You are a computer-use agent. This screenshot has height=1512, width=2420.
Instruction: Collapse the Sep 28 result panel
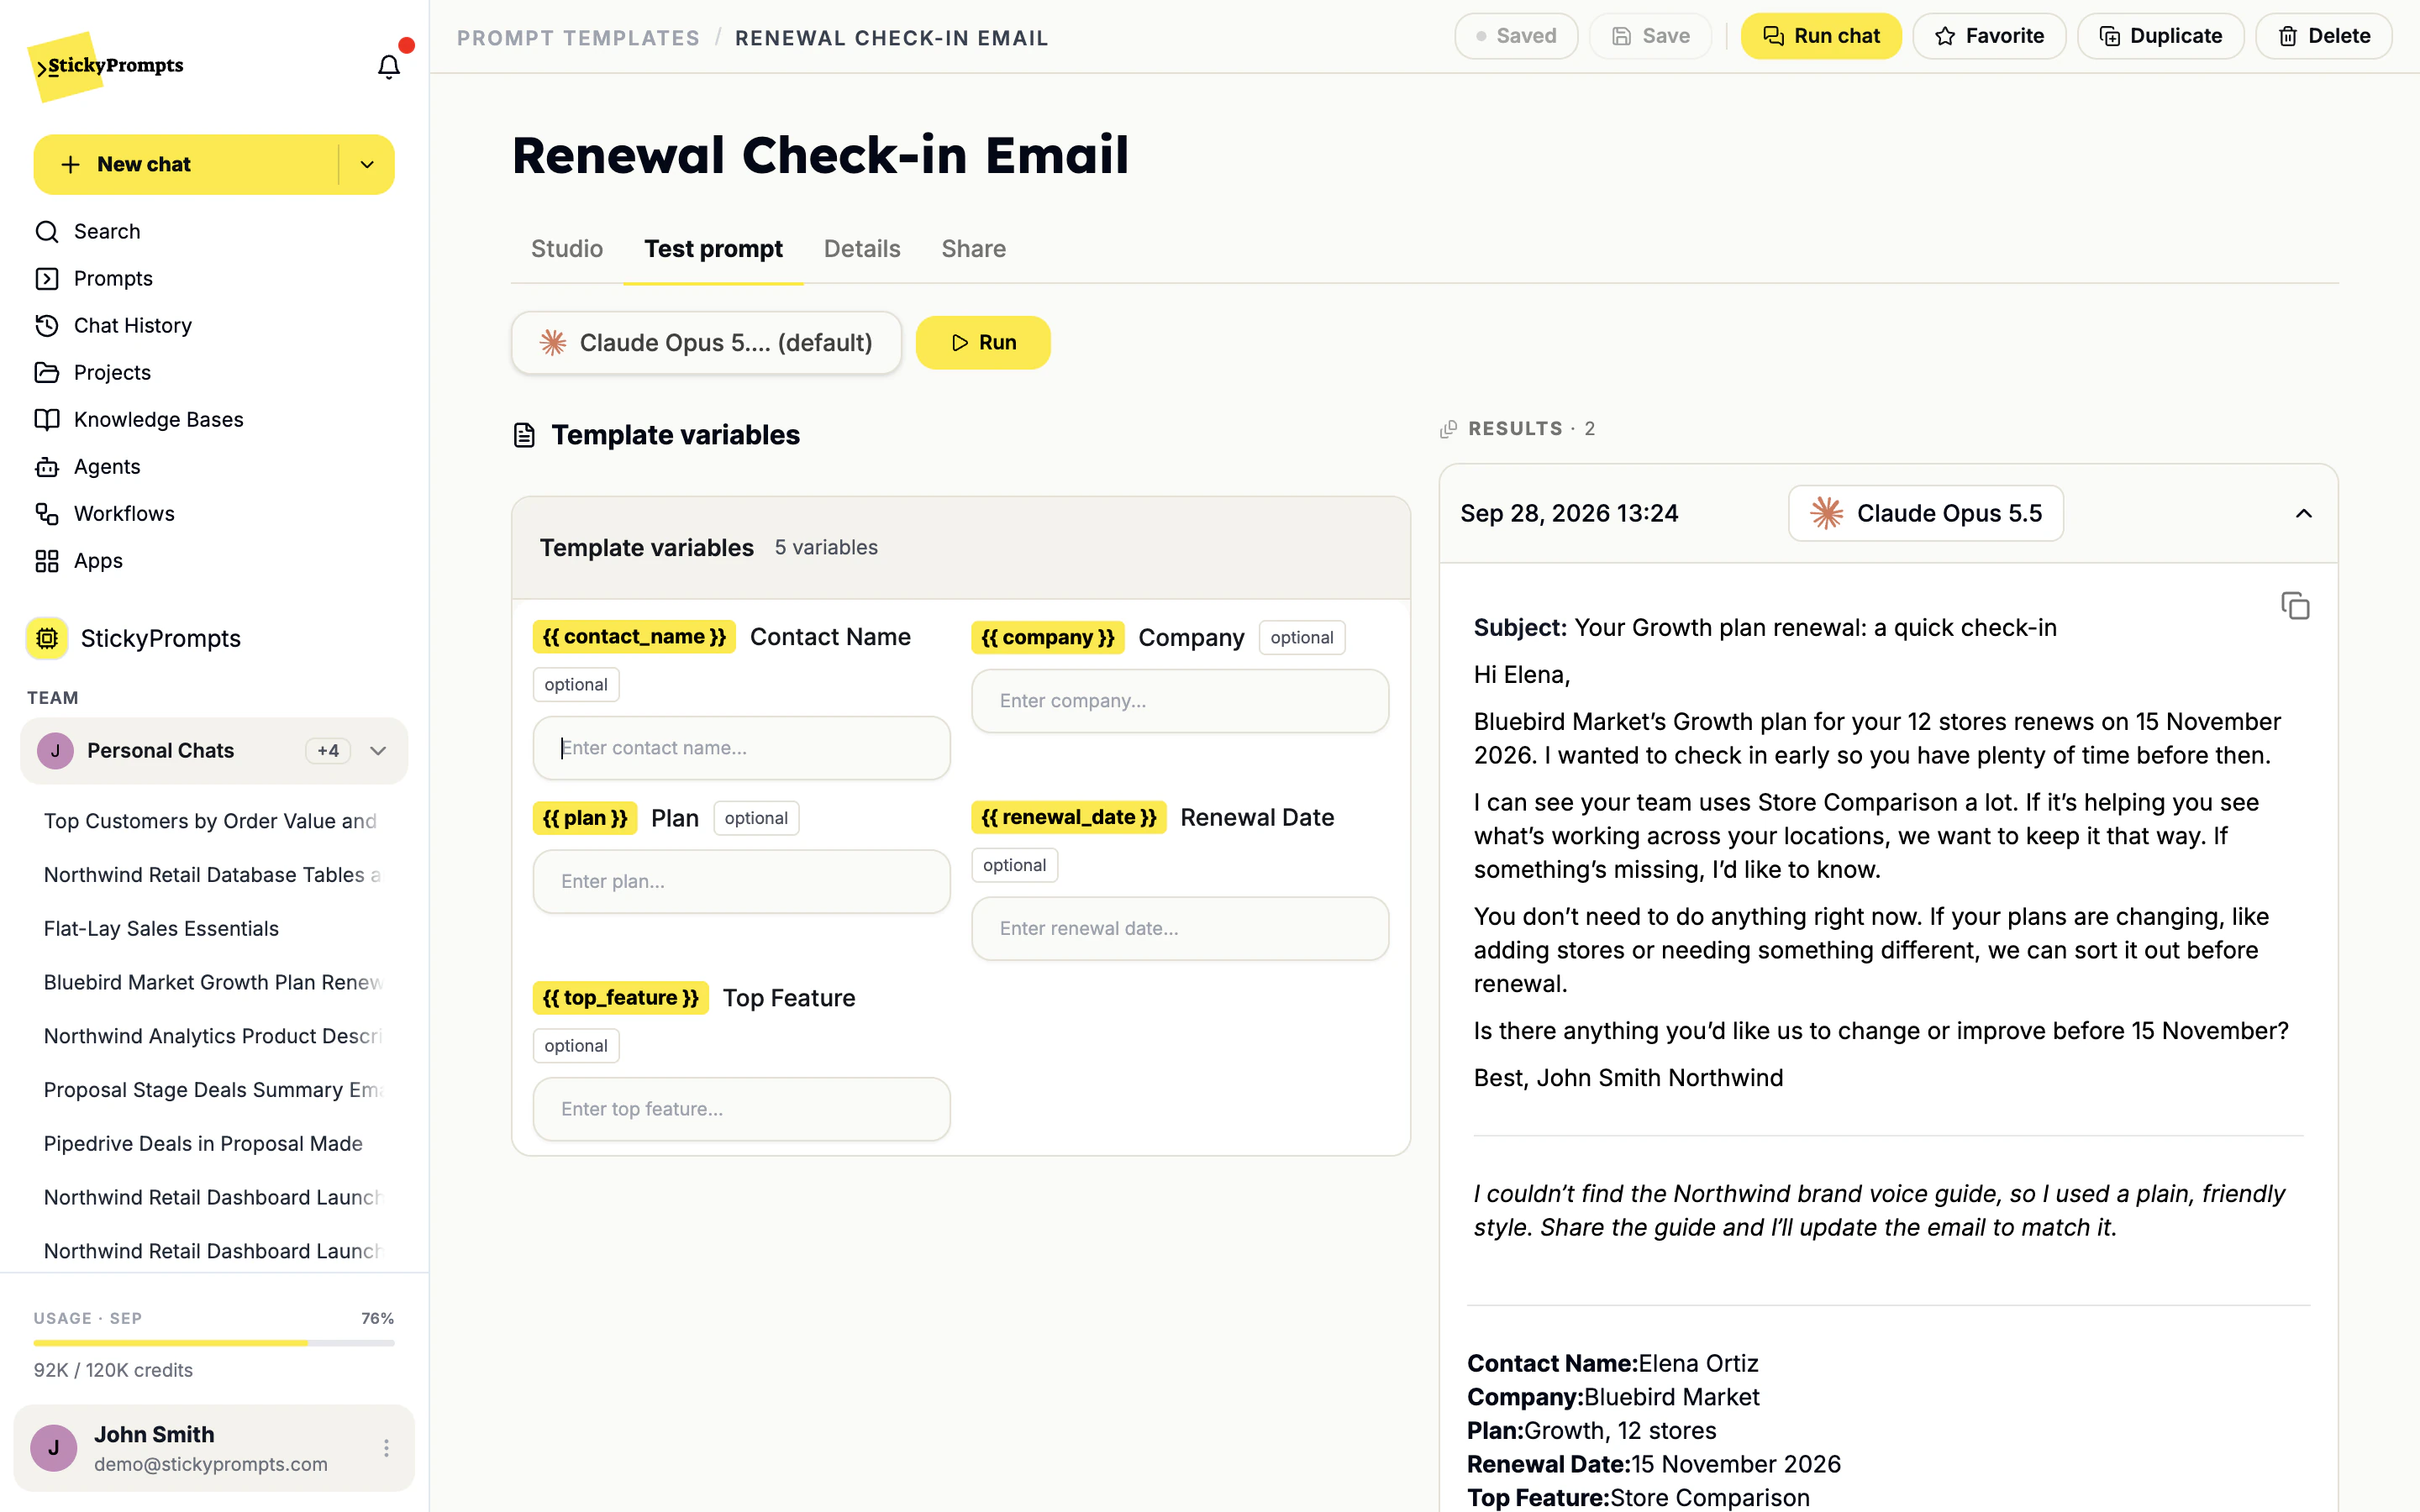[x=2303, y=513]
